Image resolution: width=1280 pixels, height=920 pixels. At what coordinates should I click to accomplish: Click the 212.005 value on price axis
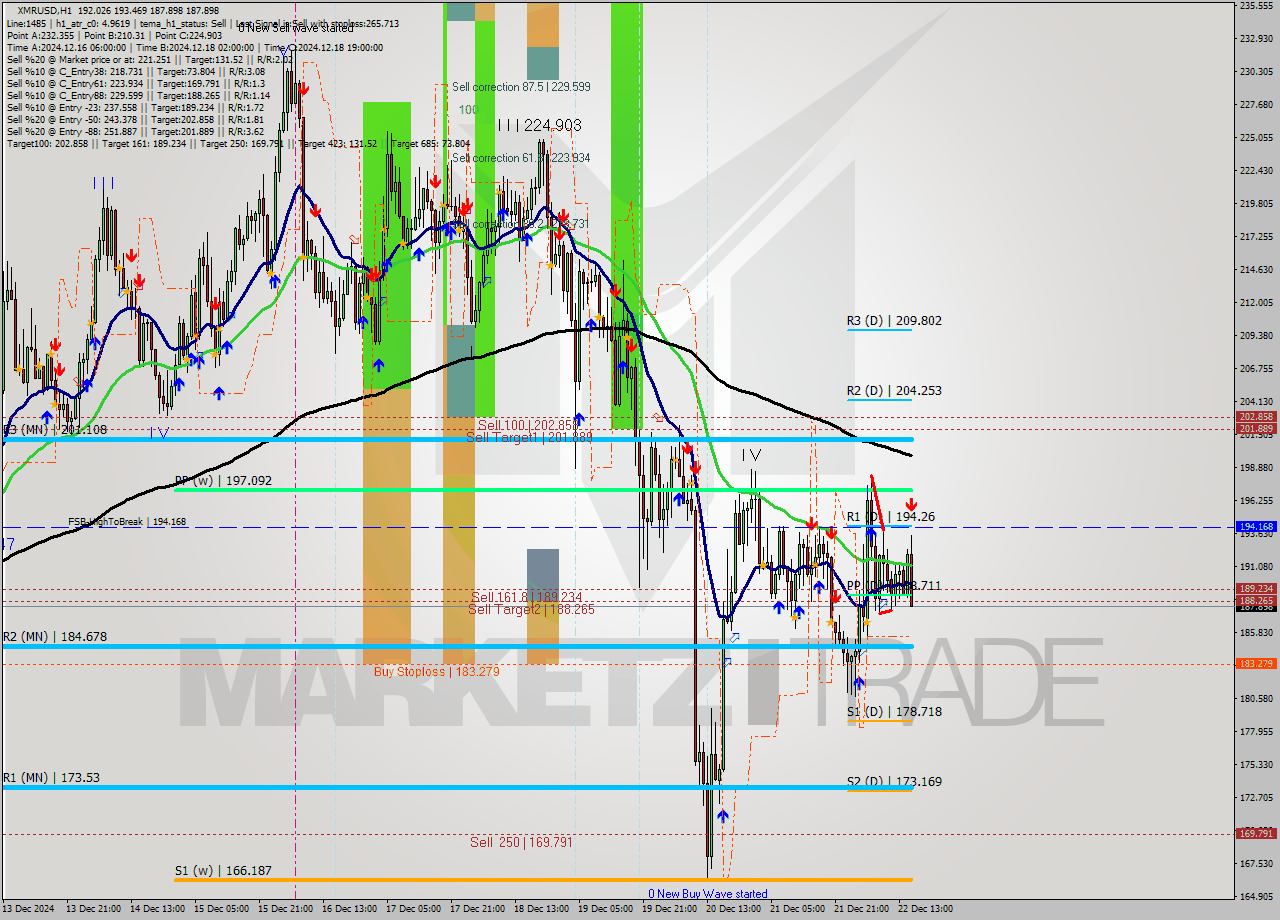click(x=1256, y=303)
